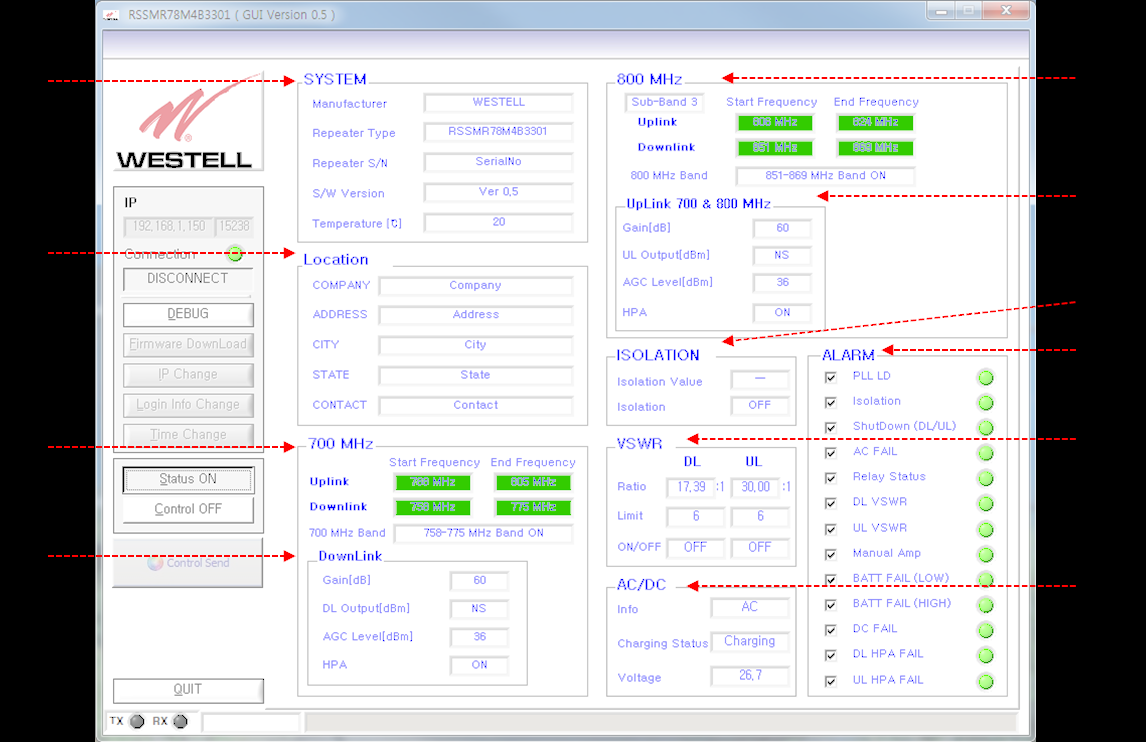Click the IP address field 192.168.1.150
1146x742 pixels.
pyautogui.click(x=168, y=227)
